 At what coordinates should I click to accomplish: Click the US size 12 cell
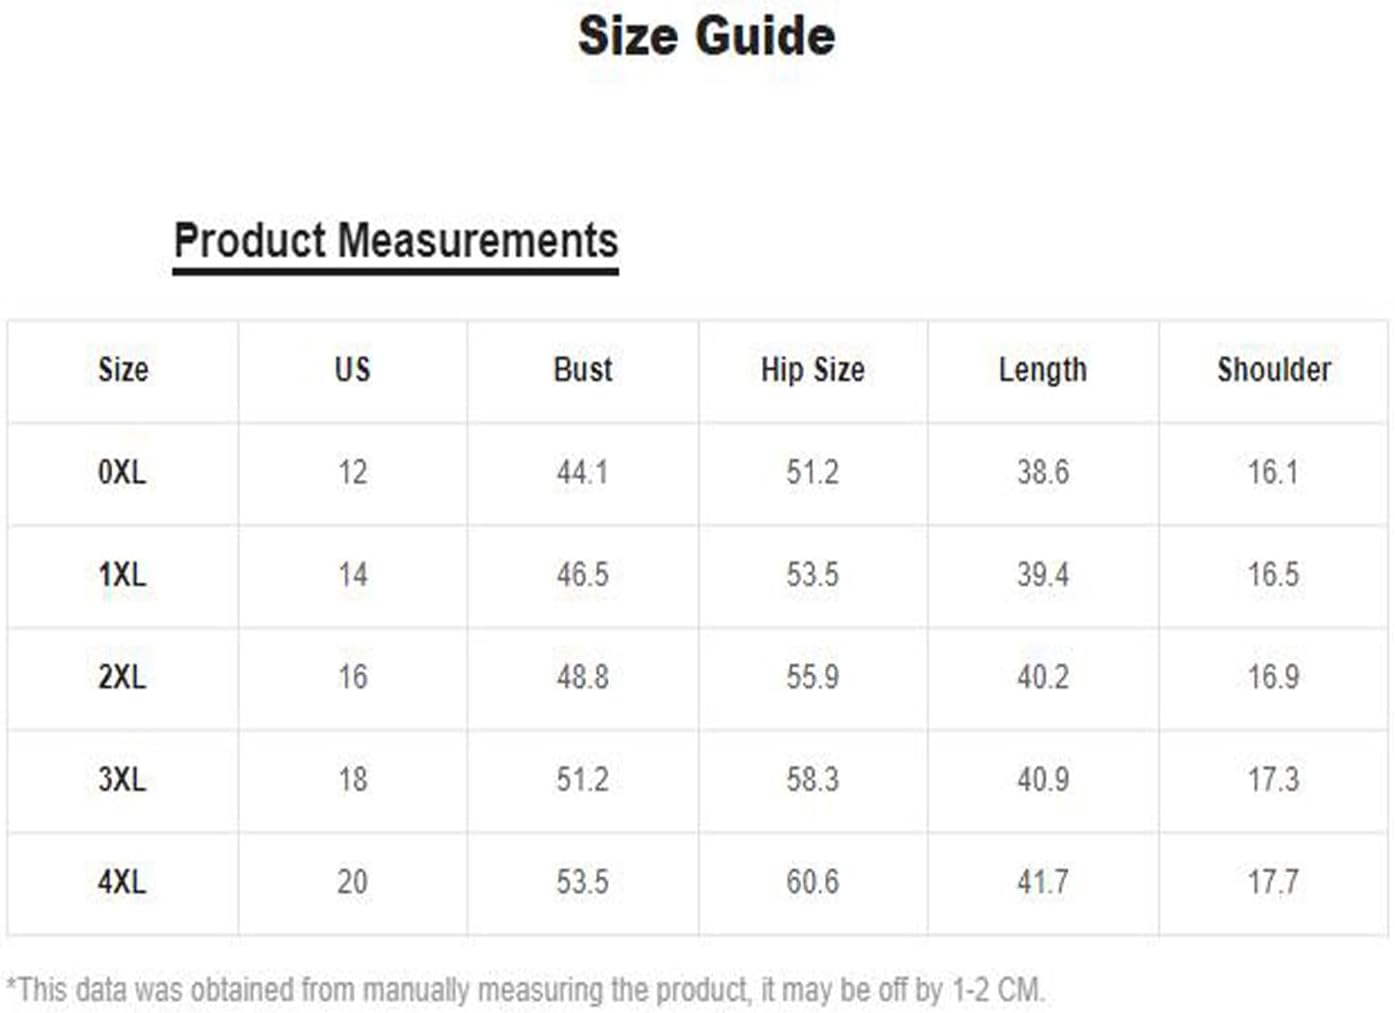(352, 472)
